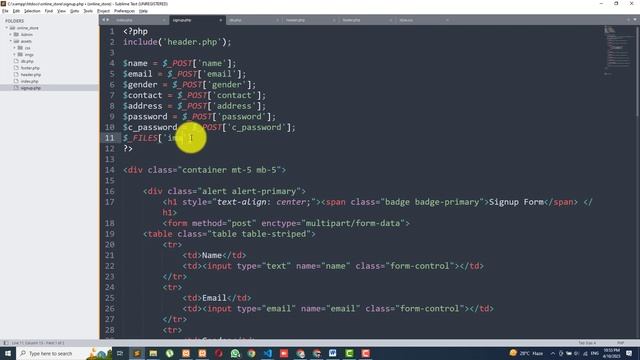
Task: Click line number 11 in gutter
Action: coord(109,138)
